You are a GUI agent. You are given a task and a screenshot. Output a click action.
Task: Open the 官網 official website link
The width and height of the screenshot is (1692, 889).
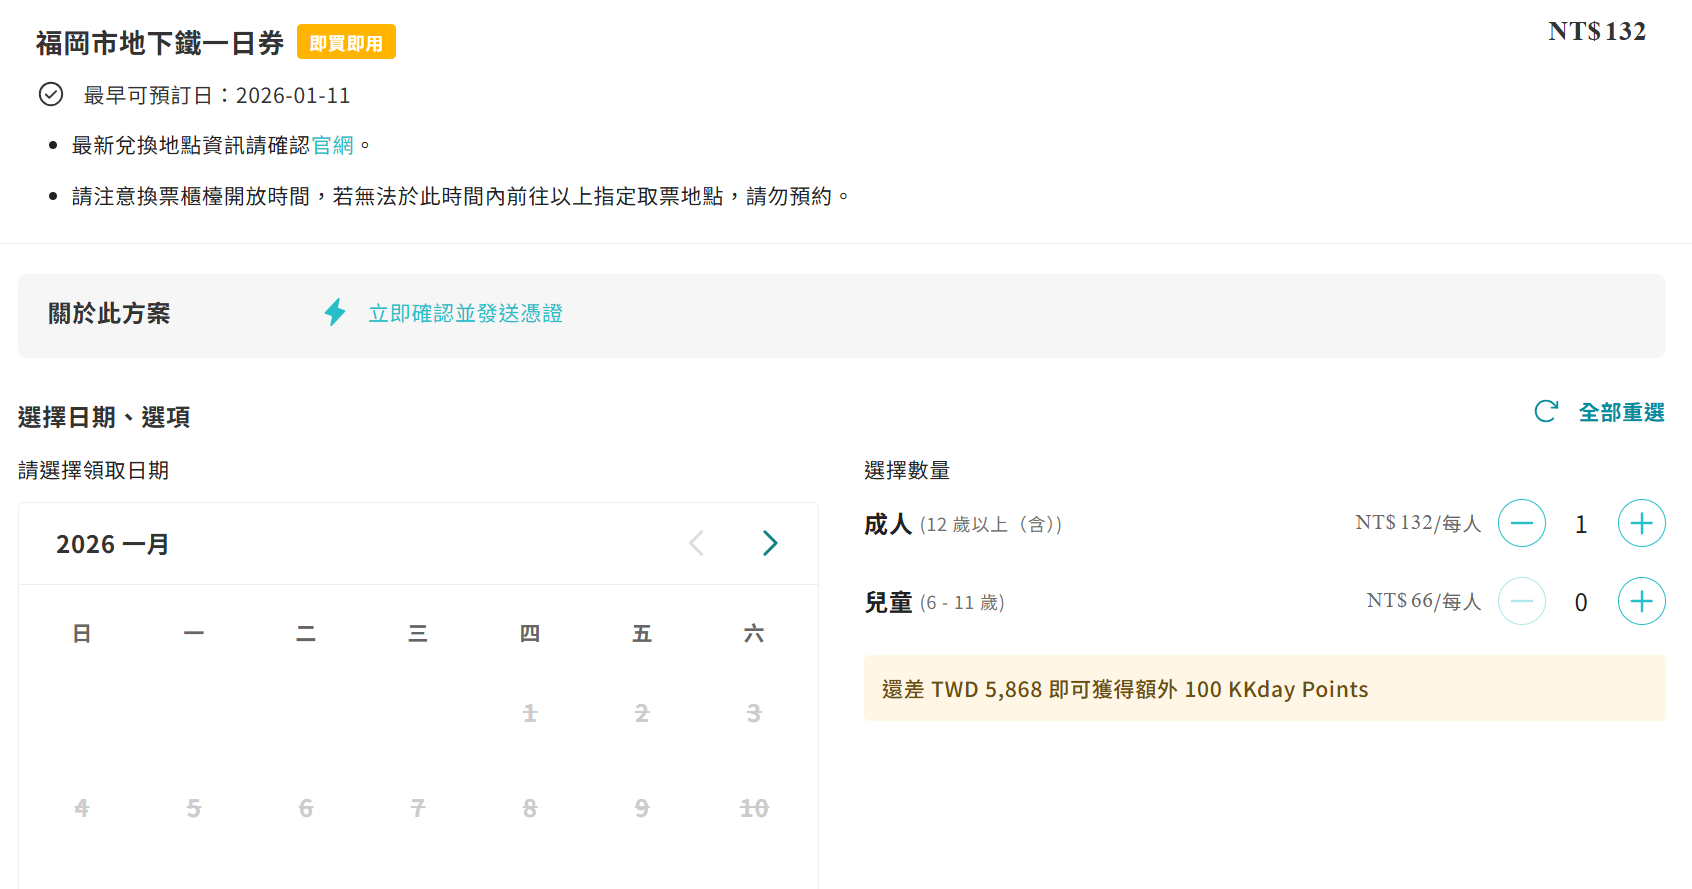click(x=333, y=145)
